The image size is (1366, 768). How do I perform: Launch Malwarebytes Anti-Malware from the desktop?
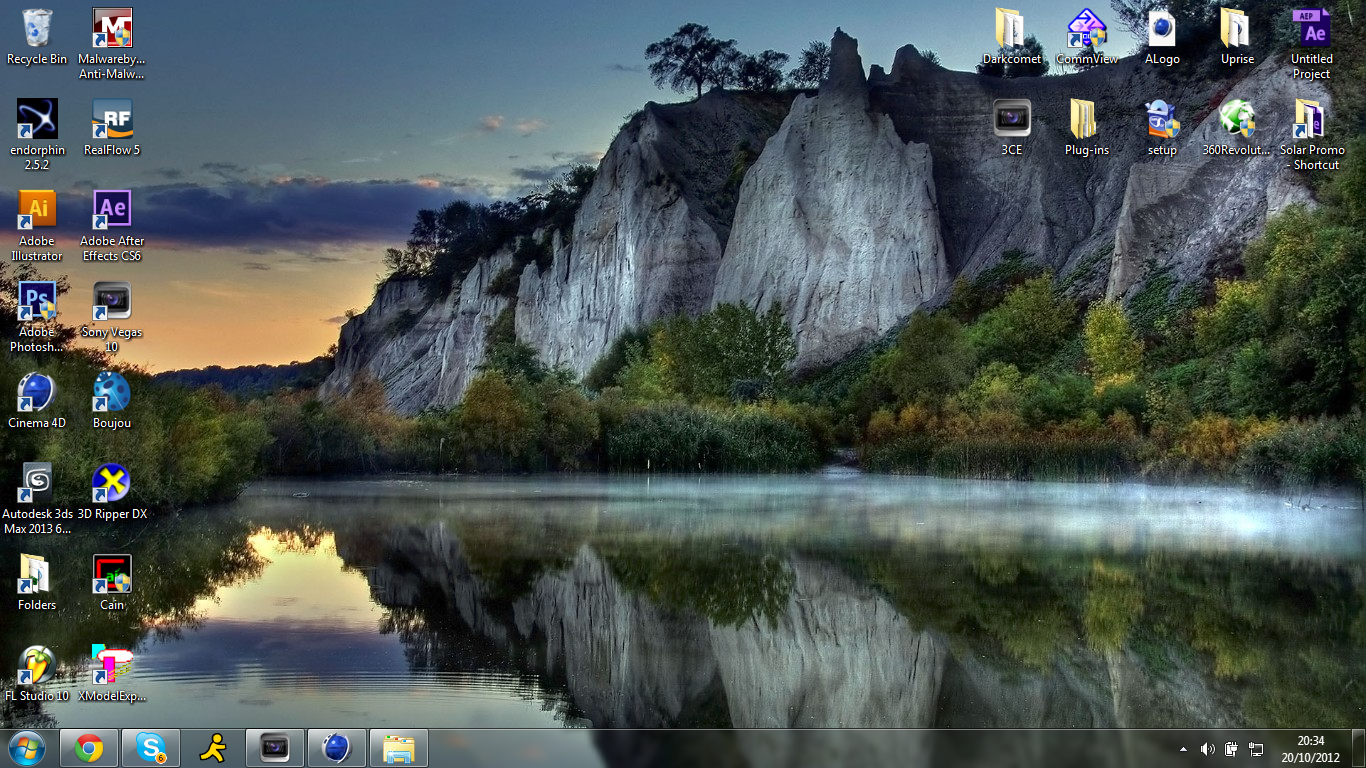click(112, 44)
